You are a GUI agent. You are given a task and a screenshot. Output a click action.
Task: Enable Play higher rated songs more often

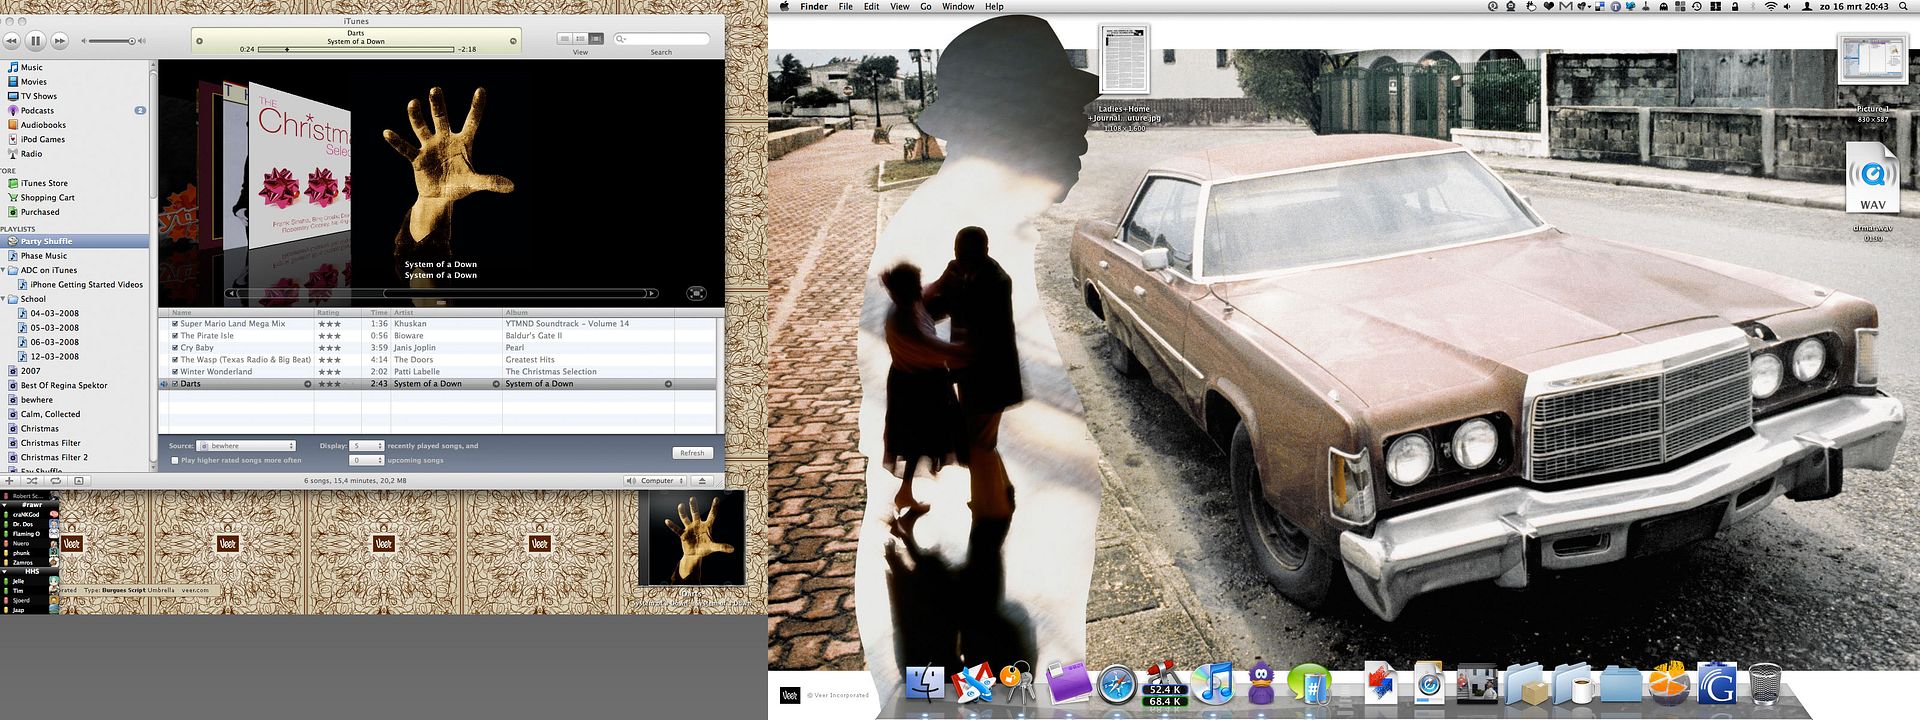(175, 461)
